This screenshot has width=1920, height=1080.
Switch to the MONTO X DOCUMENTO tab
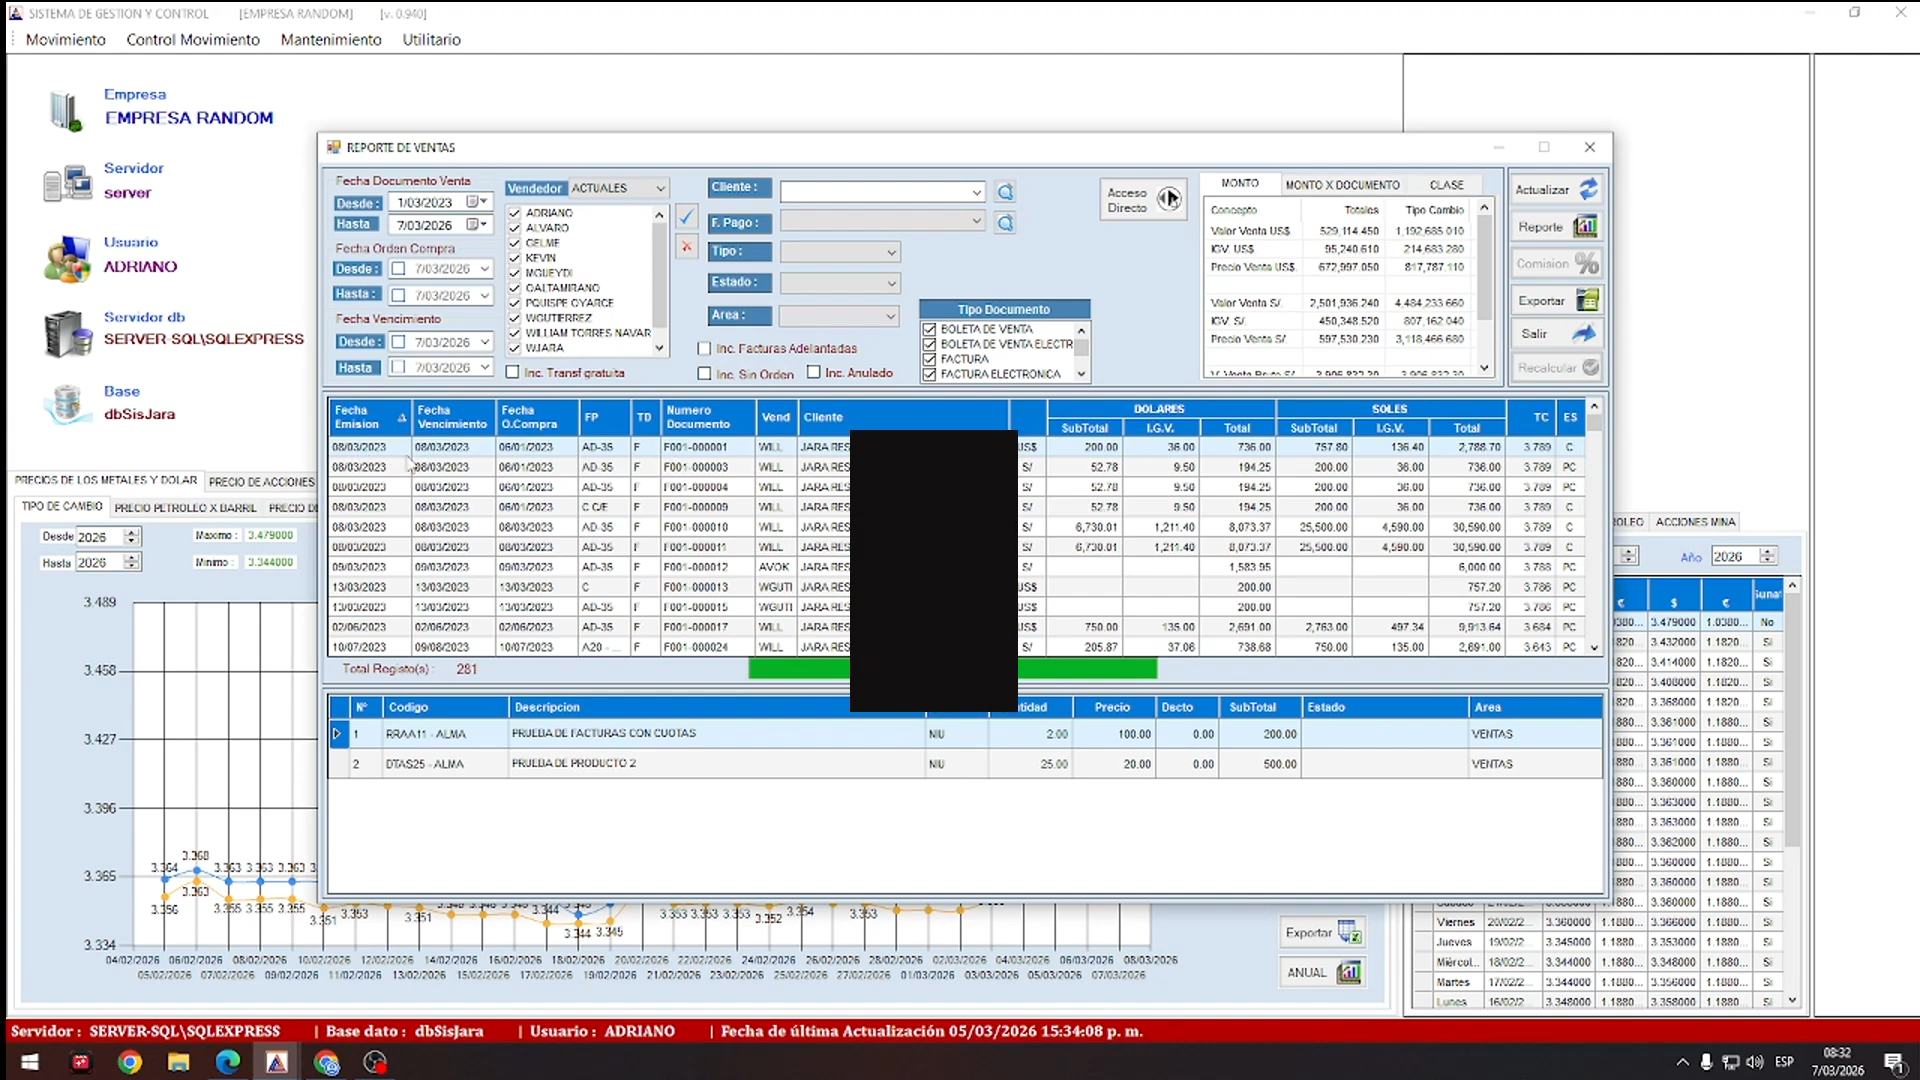(x=1342, y=185)
